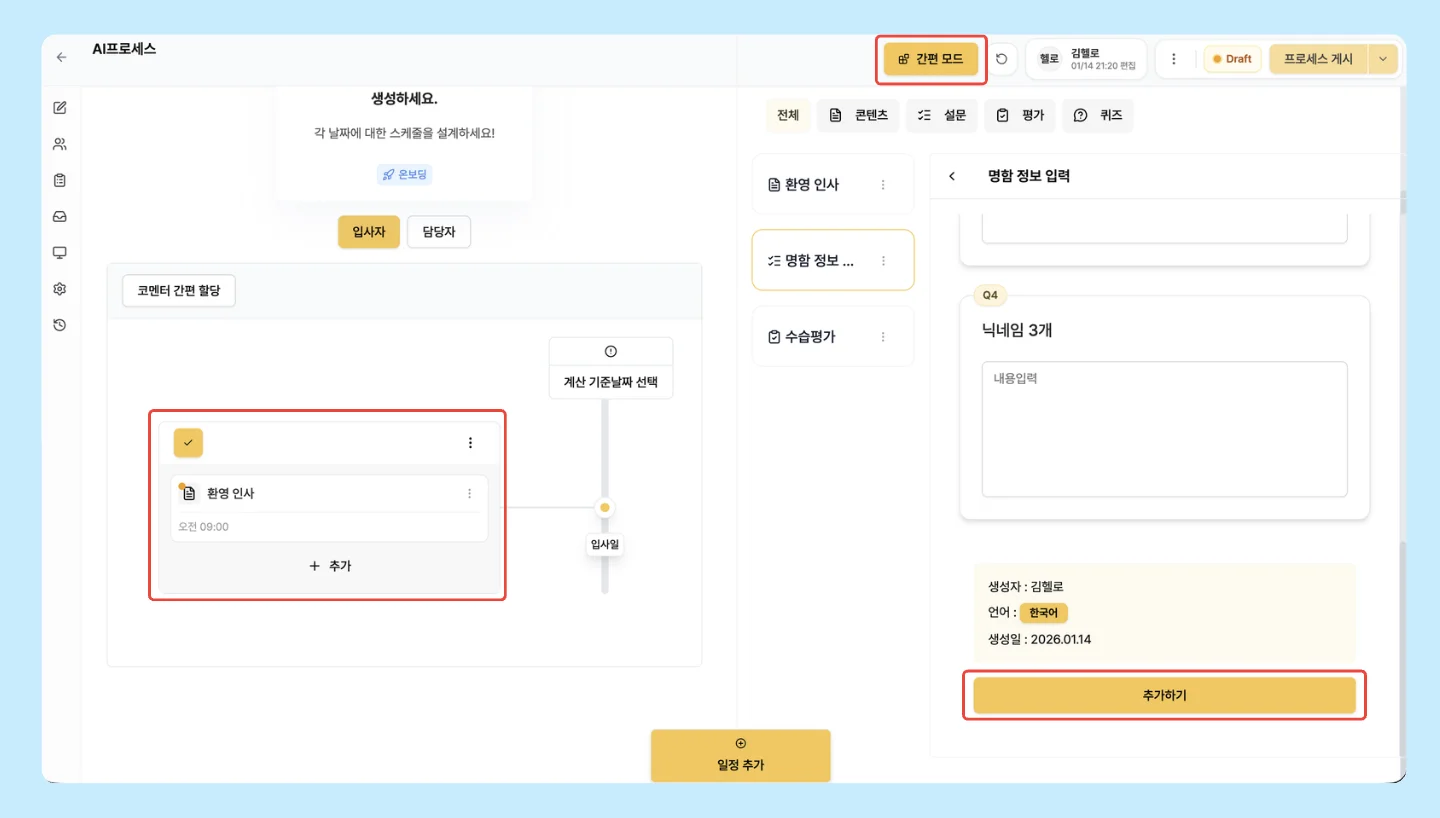The image size is (1440, 818).
Task: Collapse 명함 정보 입력 panel with back chevron
Action: [952, 176]
